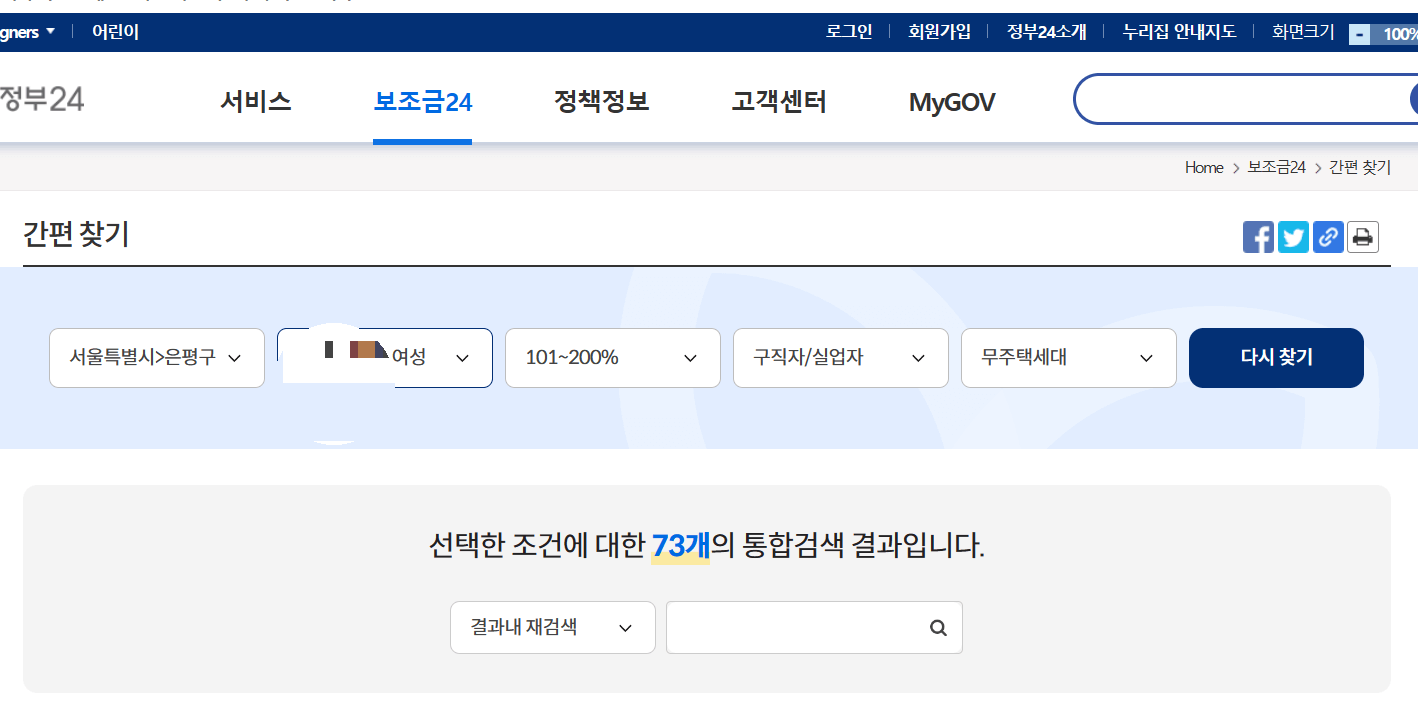Click the 다시 찾기 button

point(1276,357)
